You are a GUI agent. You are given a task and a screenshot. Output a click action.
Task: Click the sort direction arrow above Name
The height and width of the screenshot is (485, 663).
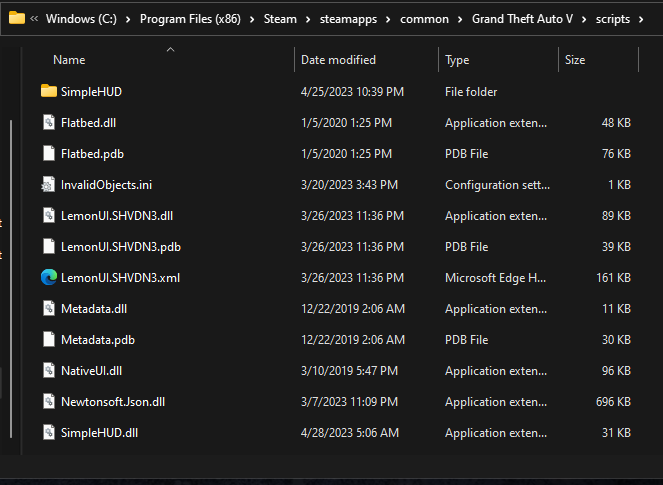170,49
